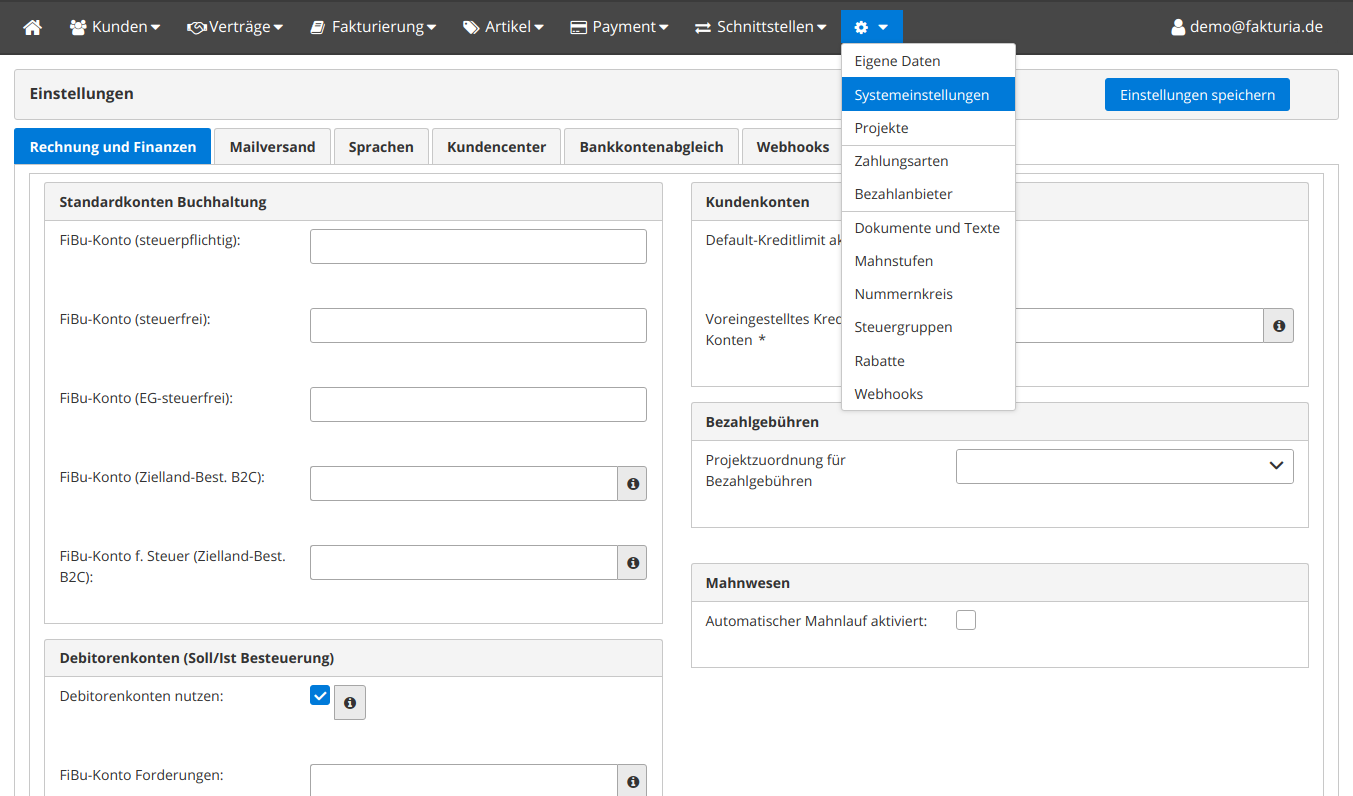Open the Schnittstellen dropdown
This screenshot has width=1353, height=796.
(761, 27)
